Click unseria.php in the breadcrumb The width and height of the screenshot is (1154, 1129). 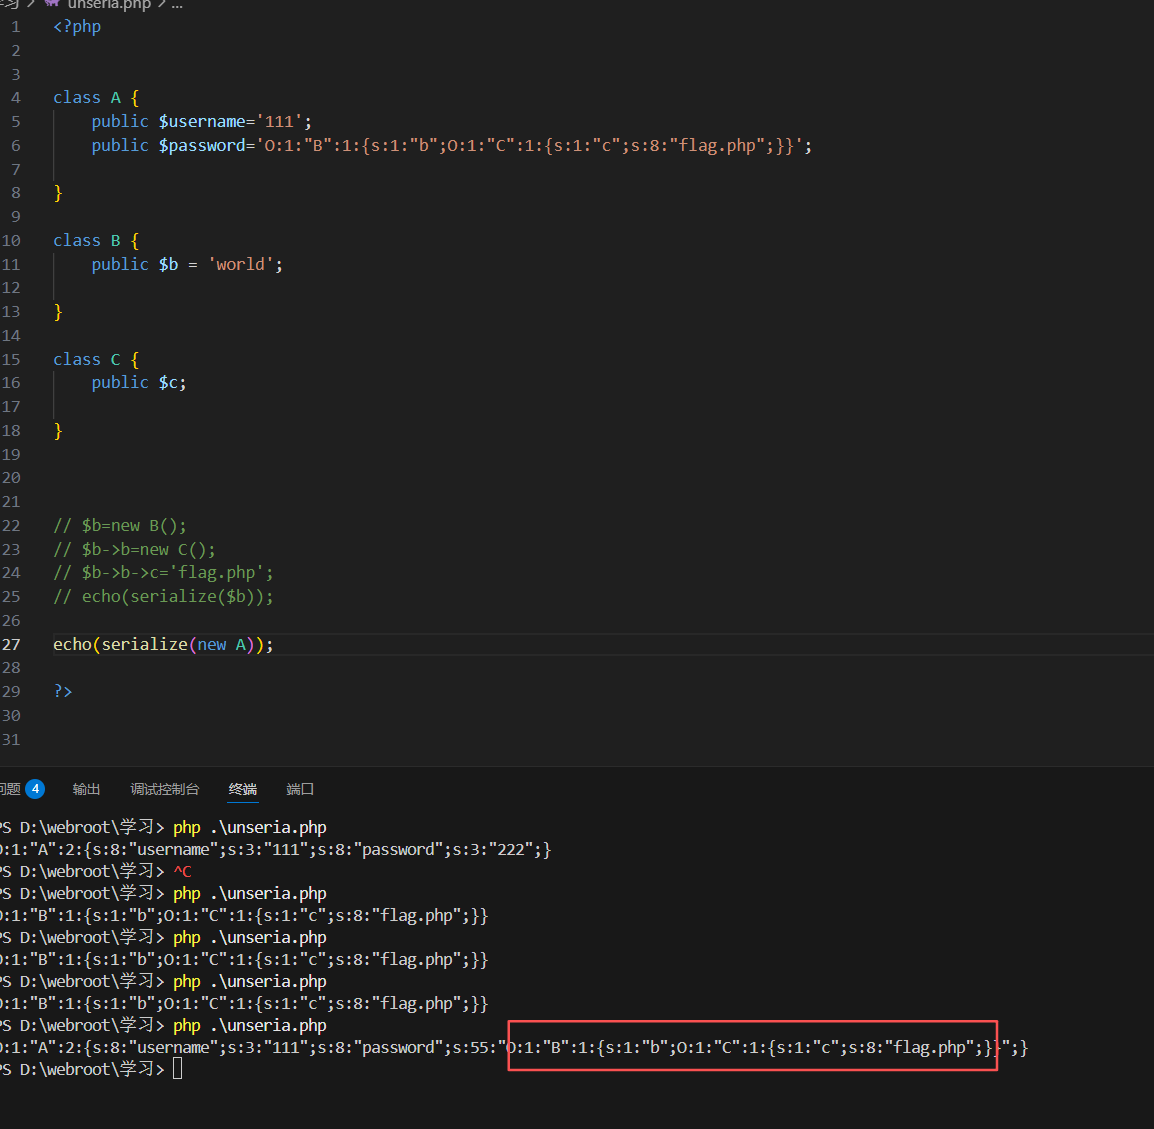coord(109,4)
